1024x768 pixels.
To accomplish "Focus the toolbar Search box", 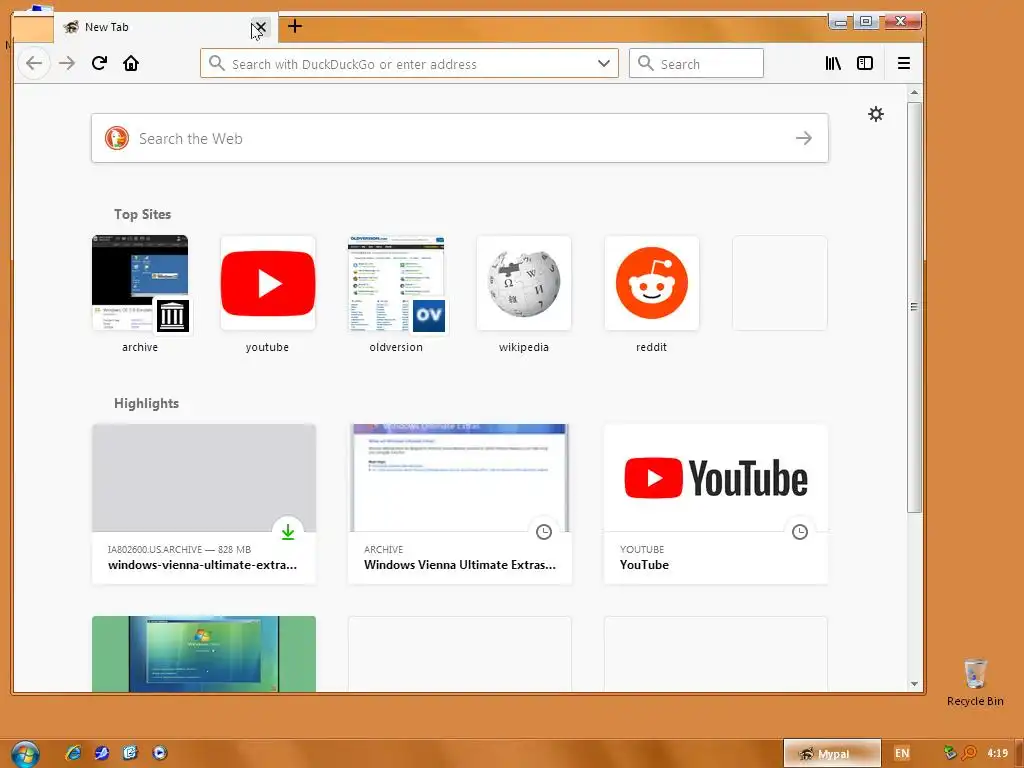I will [x=696, y=63].
